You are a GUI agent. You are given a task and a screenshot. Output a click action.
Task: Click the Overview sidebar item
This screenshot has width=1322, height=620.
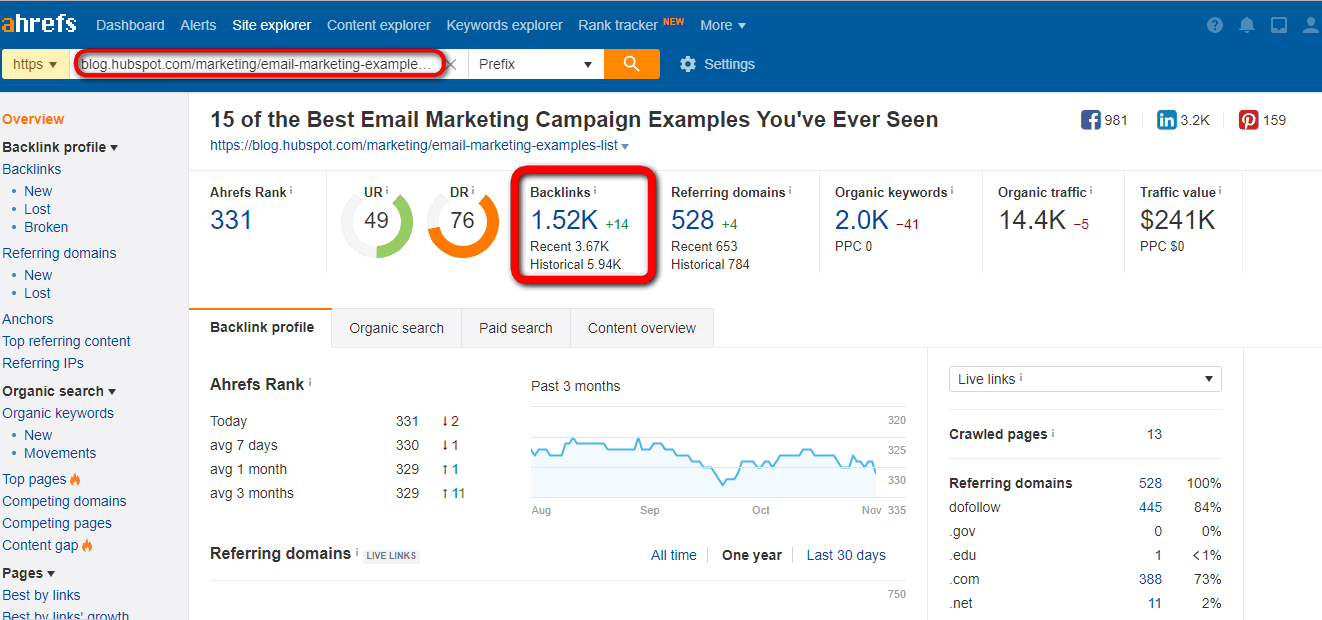33,119
